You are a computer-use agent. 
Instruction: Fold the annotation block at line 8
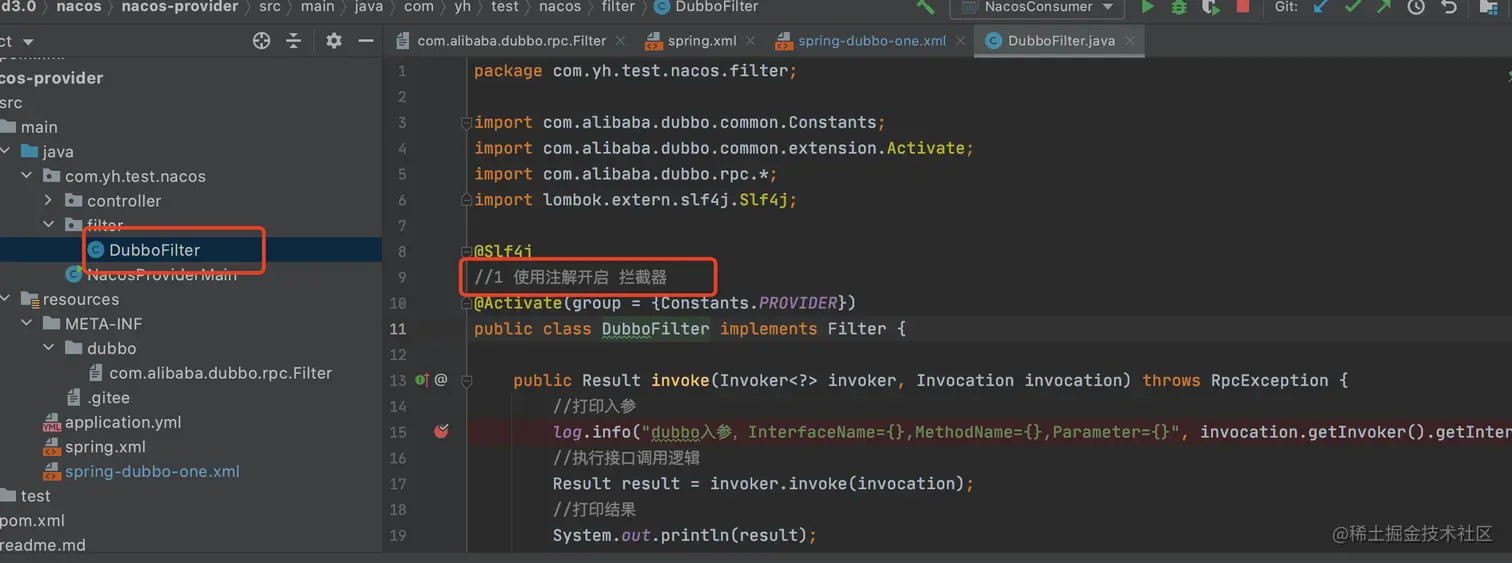point(466,251)
